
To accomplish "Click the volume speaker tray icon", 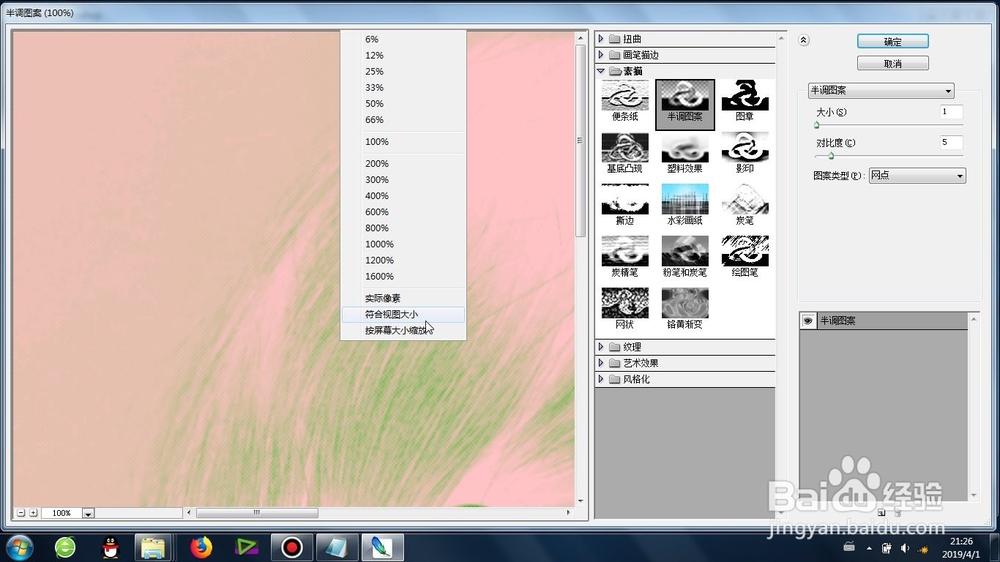I will click(x=904, y=548).
